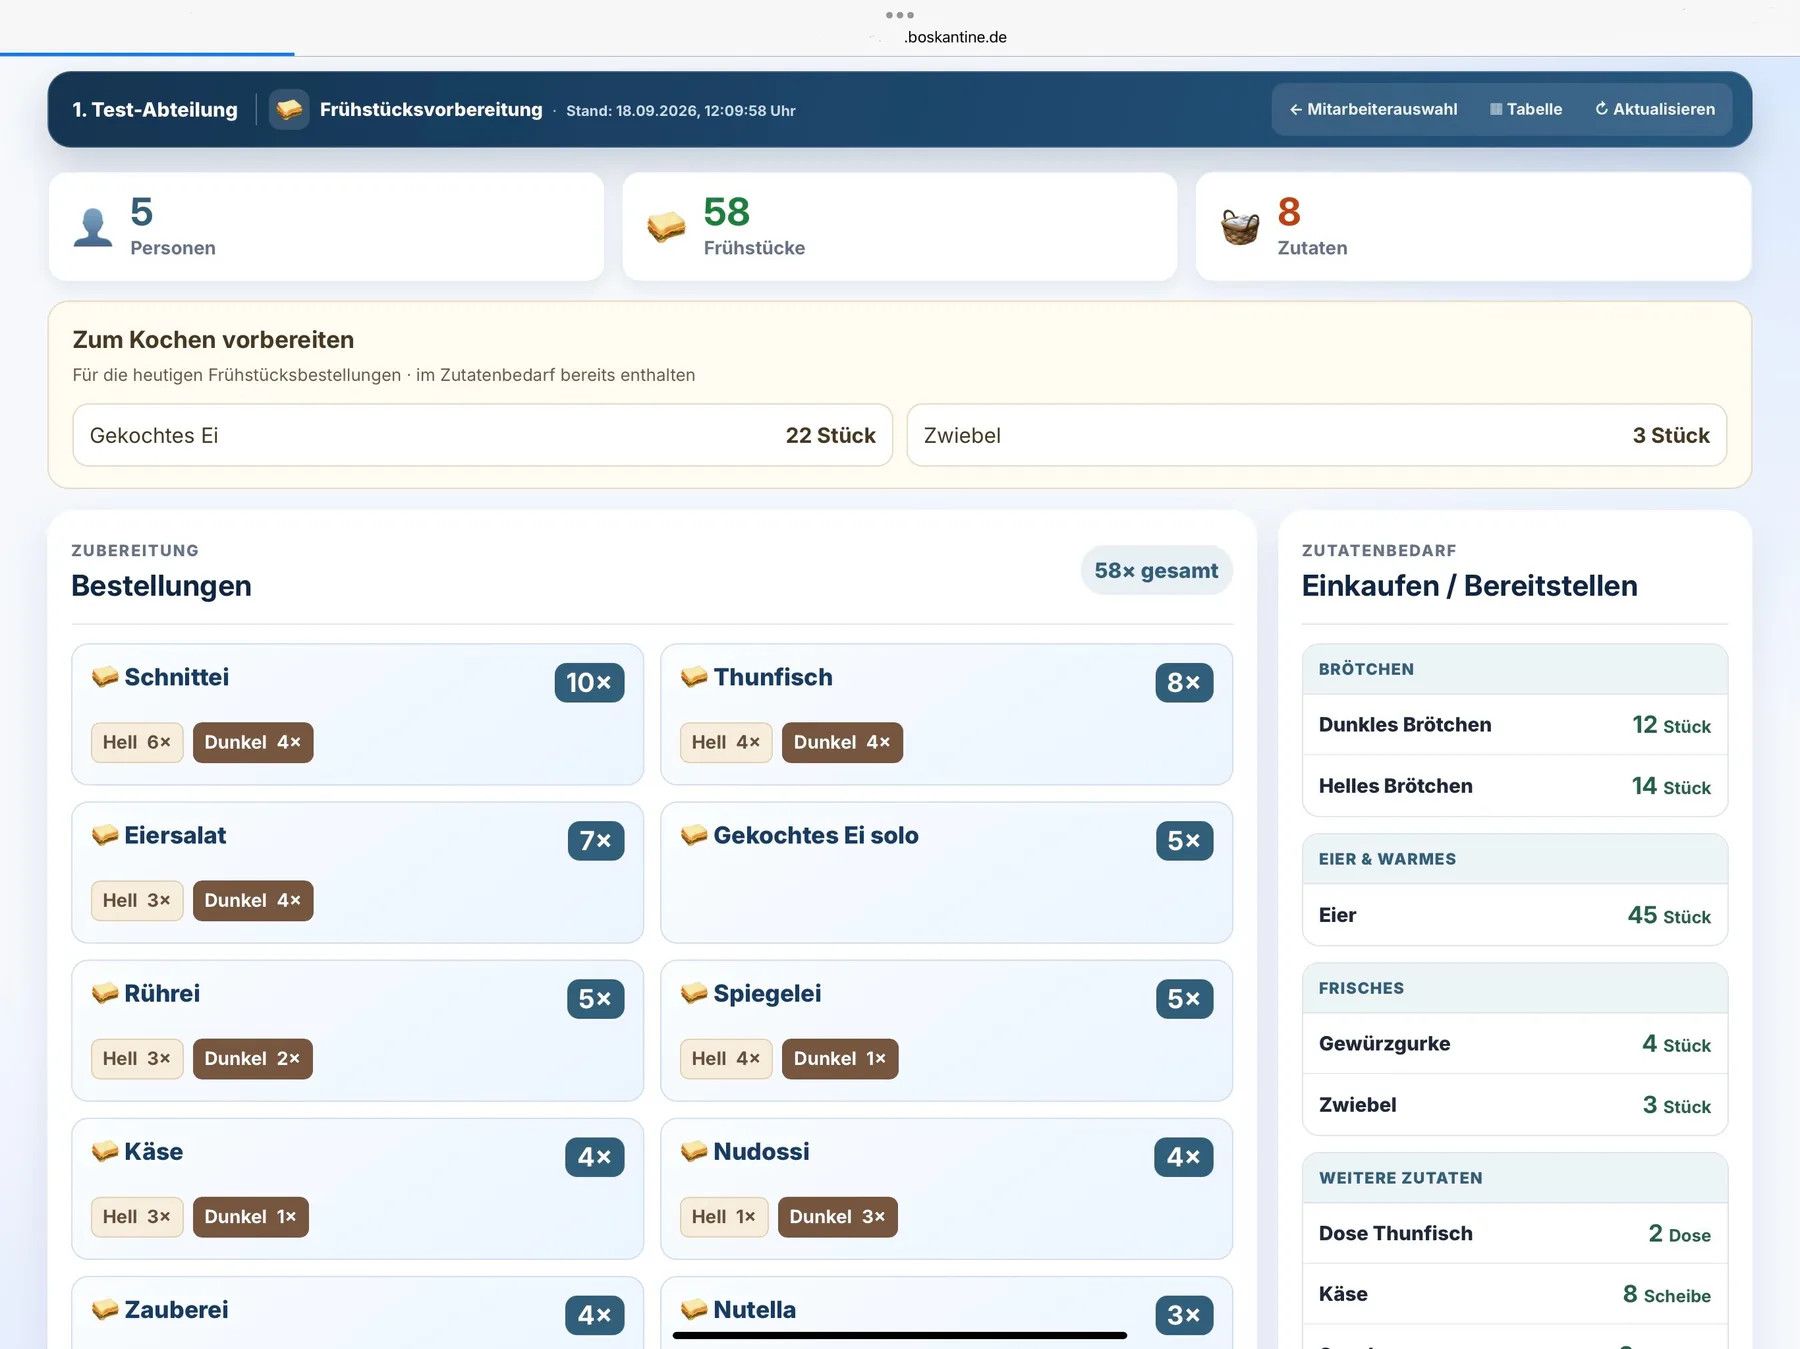The image size is (1800, 1349).
Task: Click Dunkel 2× tag under Rührei
Action: pos(253,1058)
